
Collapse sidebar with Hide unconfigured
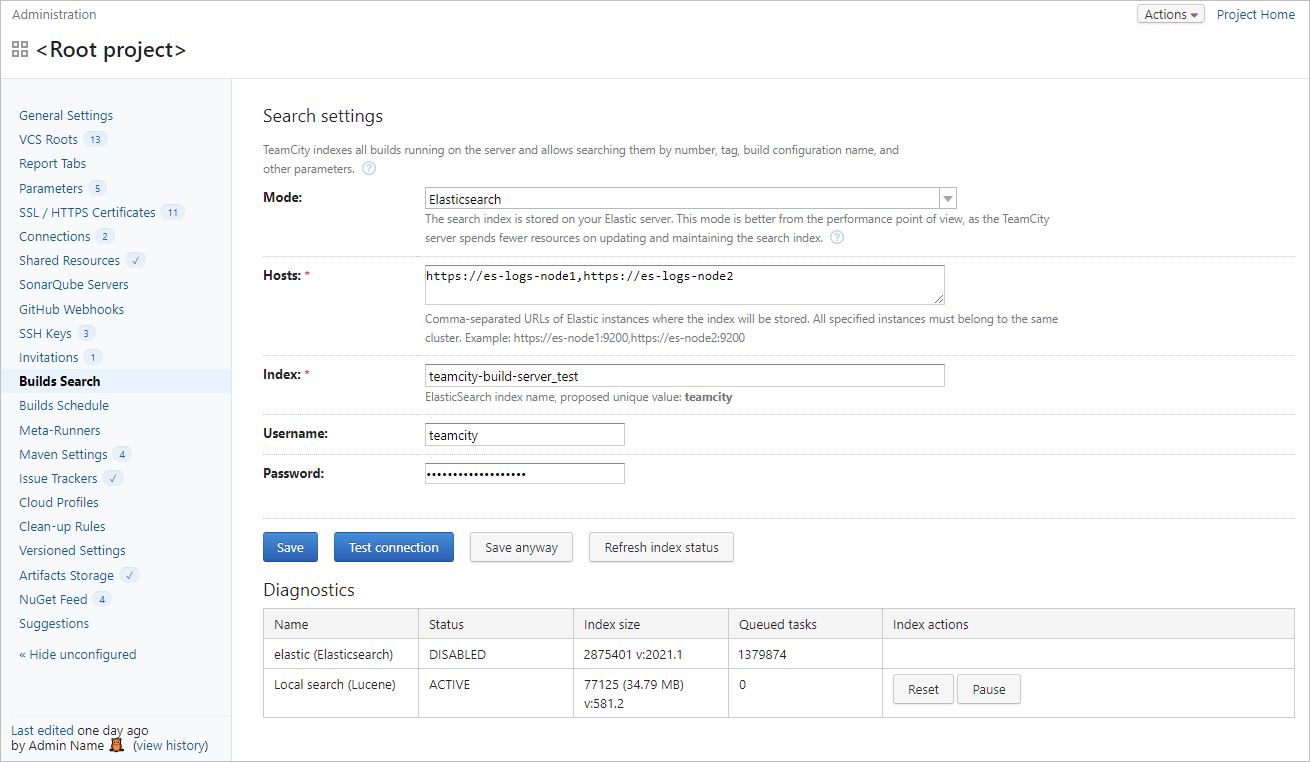tap(77, 654)
